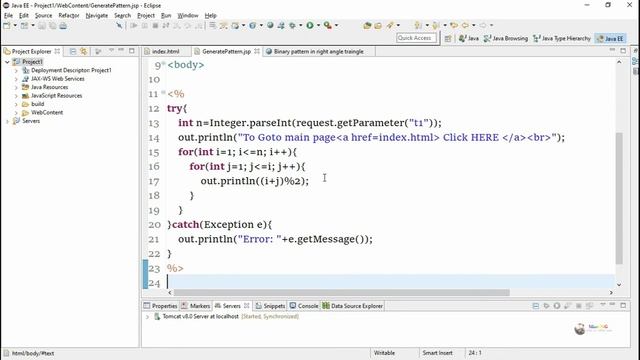Screen dimensions: 640x360
Task: Select the WebContent folder in Project Explorer
Action: click(x=47, y=113)
